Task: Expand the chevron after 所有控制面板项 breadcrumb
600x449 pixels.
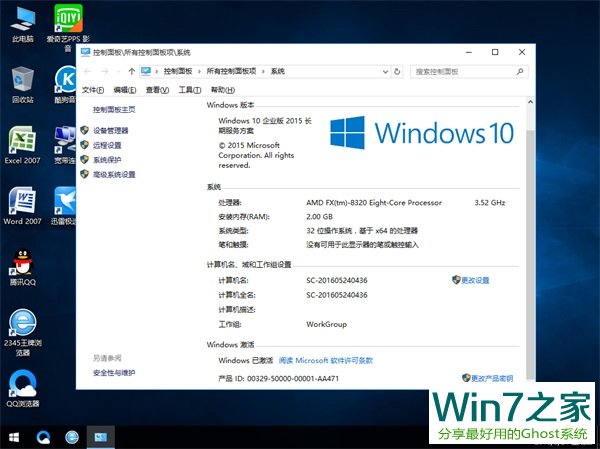Action: click(263, 72)
